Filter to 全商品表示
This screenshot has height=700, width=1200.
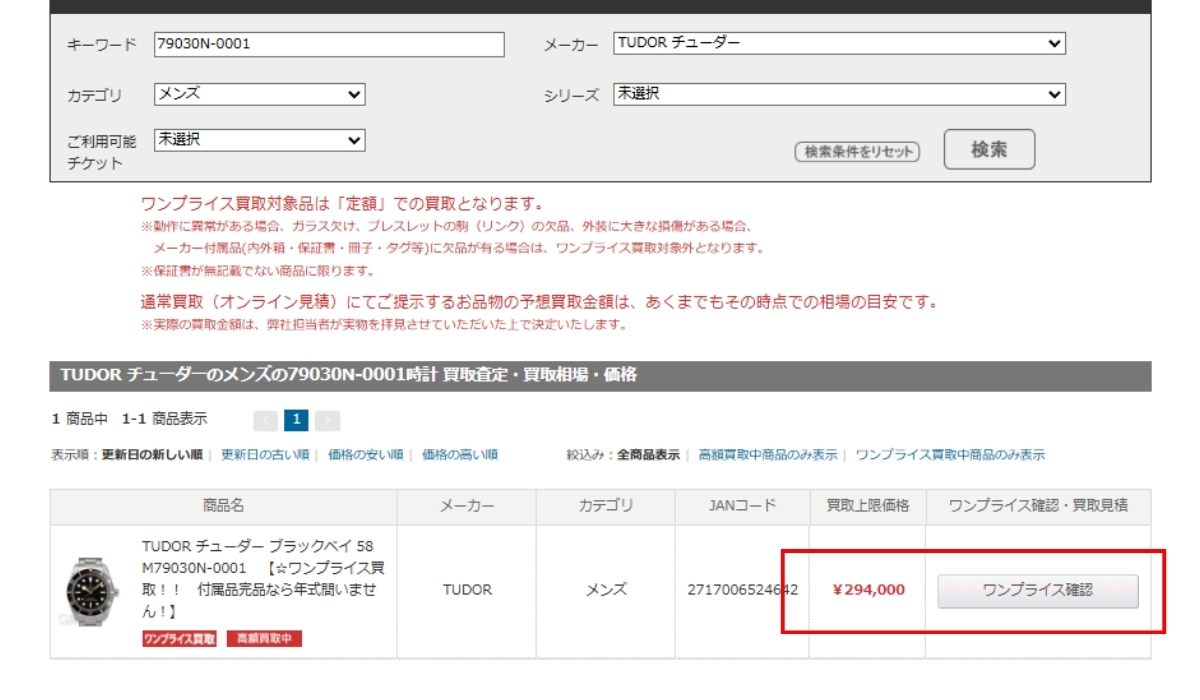click(x=648, y=455)
